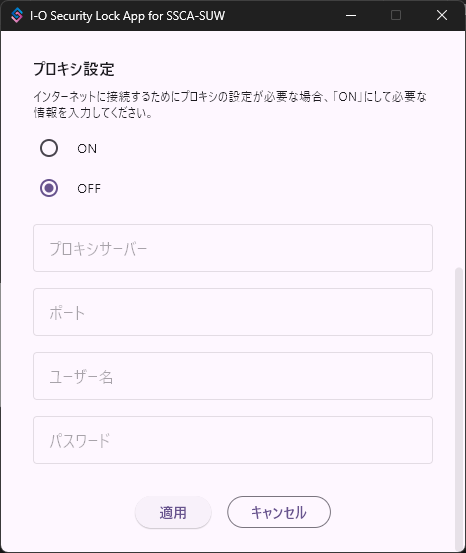Click the I-O Security Lock app logo icon
Image resolution: width=466 pixels, height=553 pixels.
17,16
